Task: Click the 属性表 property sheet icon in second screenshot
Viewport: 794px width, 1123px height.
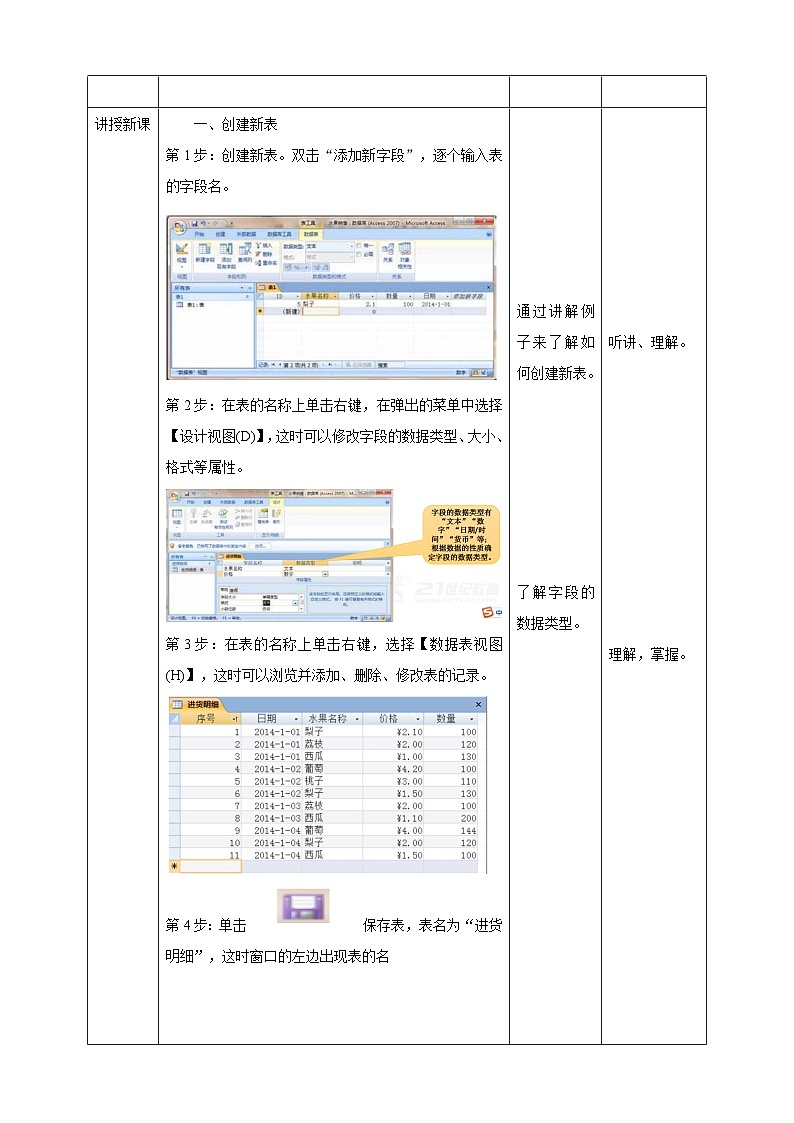Action: point(263,514)
